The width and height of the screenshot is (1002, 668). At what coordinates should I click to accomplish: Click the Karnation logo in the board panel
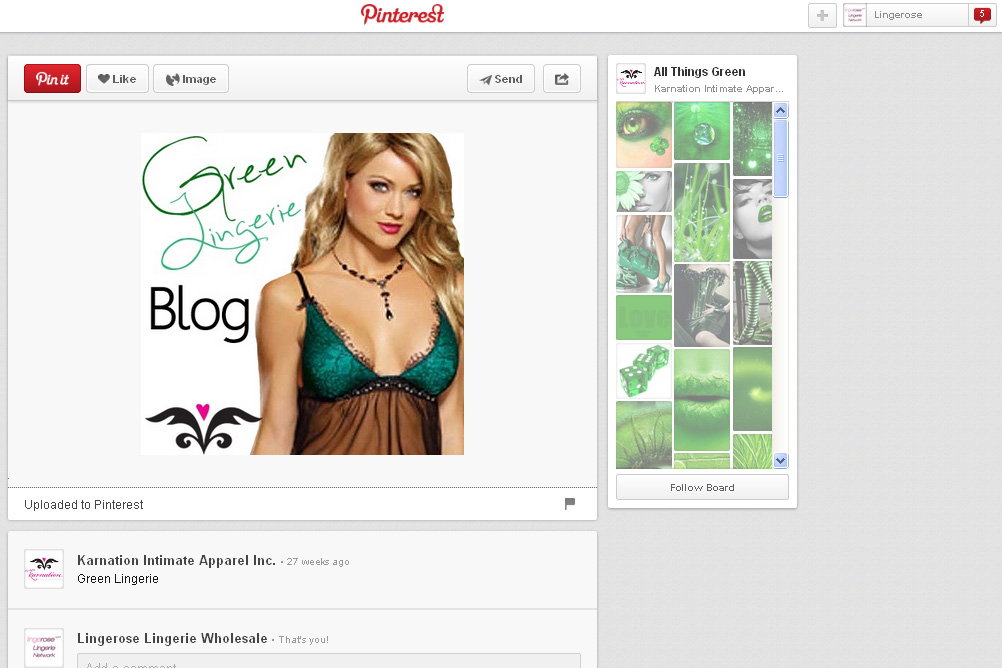tap(631, 79)
